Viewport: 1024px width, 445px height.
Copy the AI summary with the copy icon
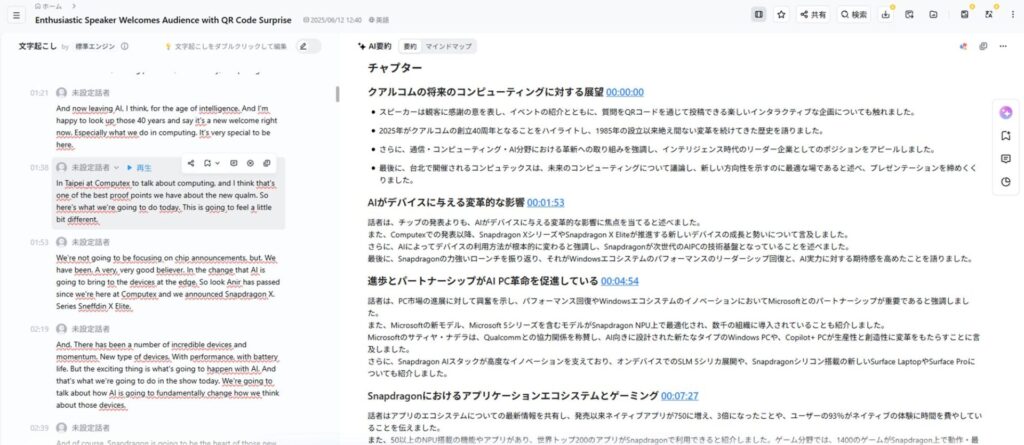click(x=983, y=46)
